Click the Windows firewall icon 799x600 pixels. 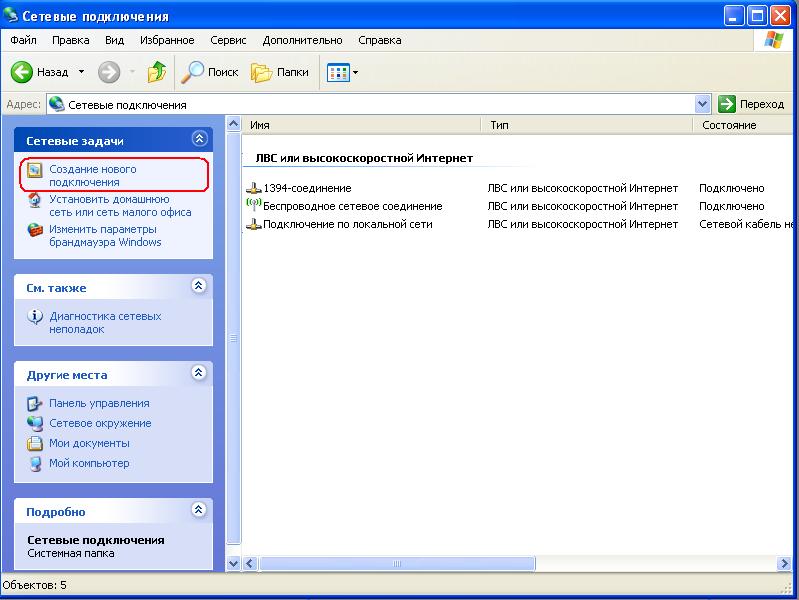click(x=35, y=230)
